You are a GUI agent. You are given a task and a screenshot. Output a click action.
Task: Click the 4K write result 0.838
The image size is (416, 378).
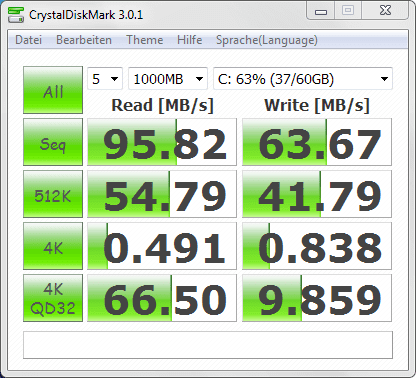[317, 246]
